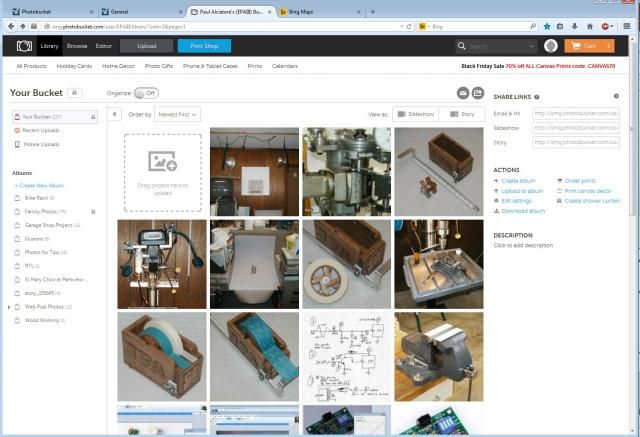
Task: Click the browser back arrow
Action: tap(11, 26)
